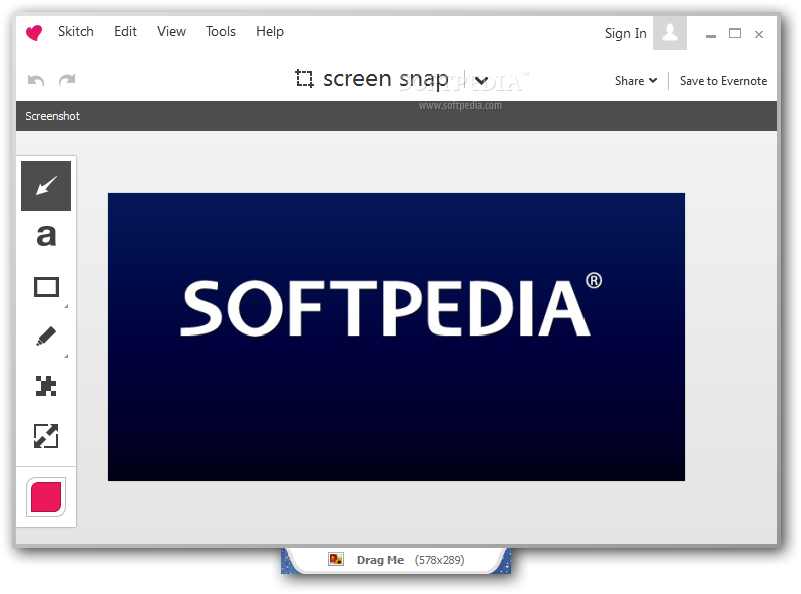Select the Rectangle shape tool

tap(46, 287)
